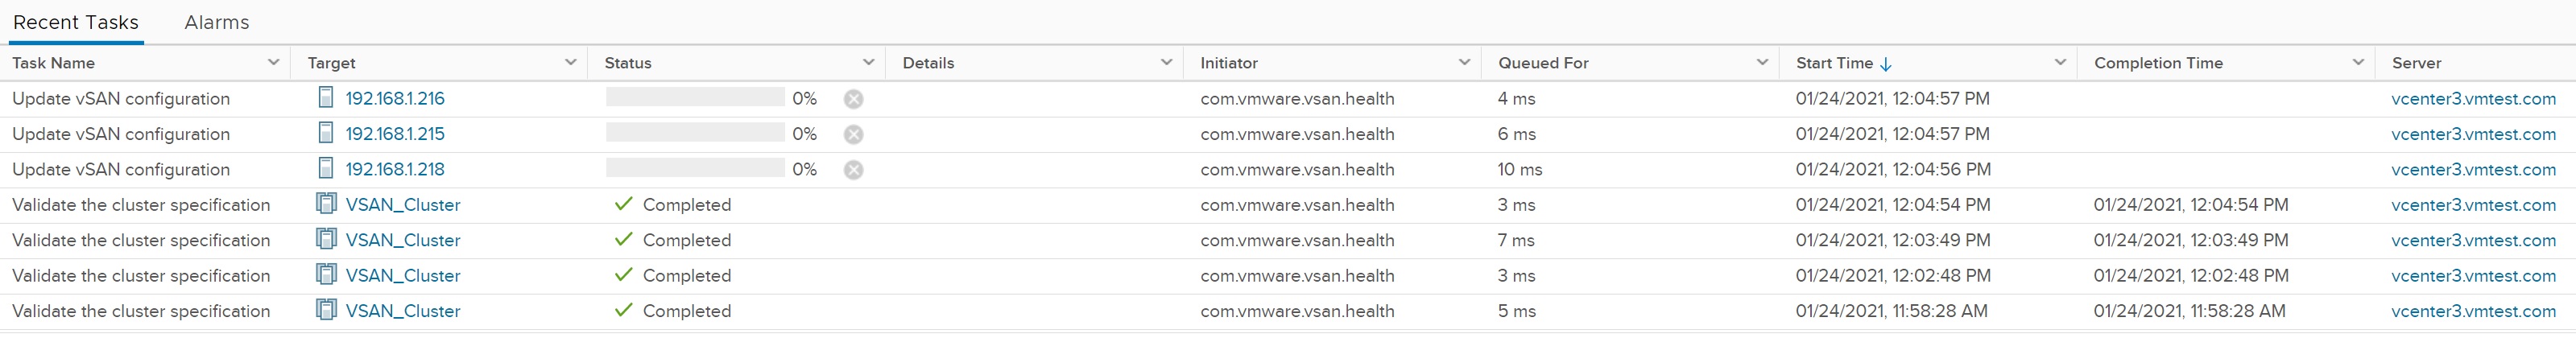This screenshot has width=2576, height=338.
Task: Click the first VSAN_Cluster cluster icon
Action: (326, 204)
